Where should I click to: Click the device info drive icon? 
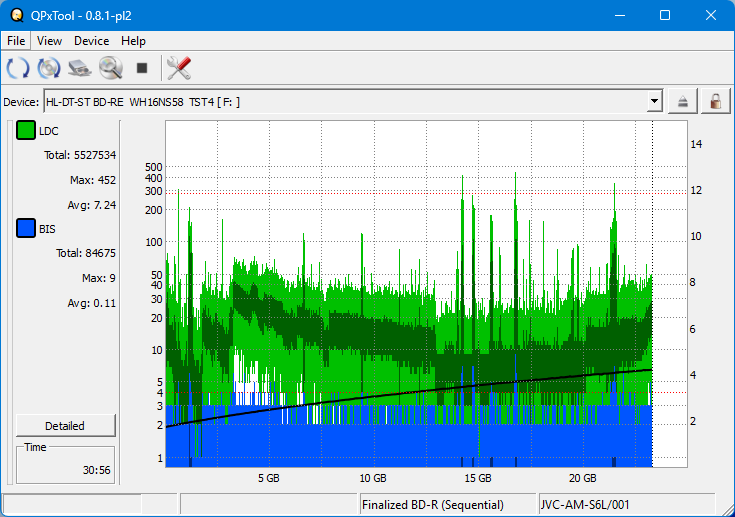click(80, 68)
